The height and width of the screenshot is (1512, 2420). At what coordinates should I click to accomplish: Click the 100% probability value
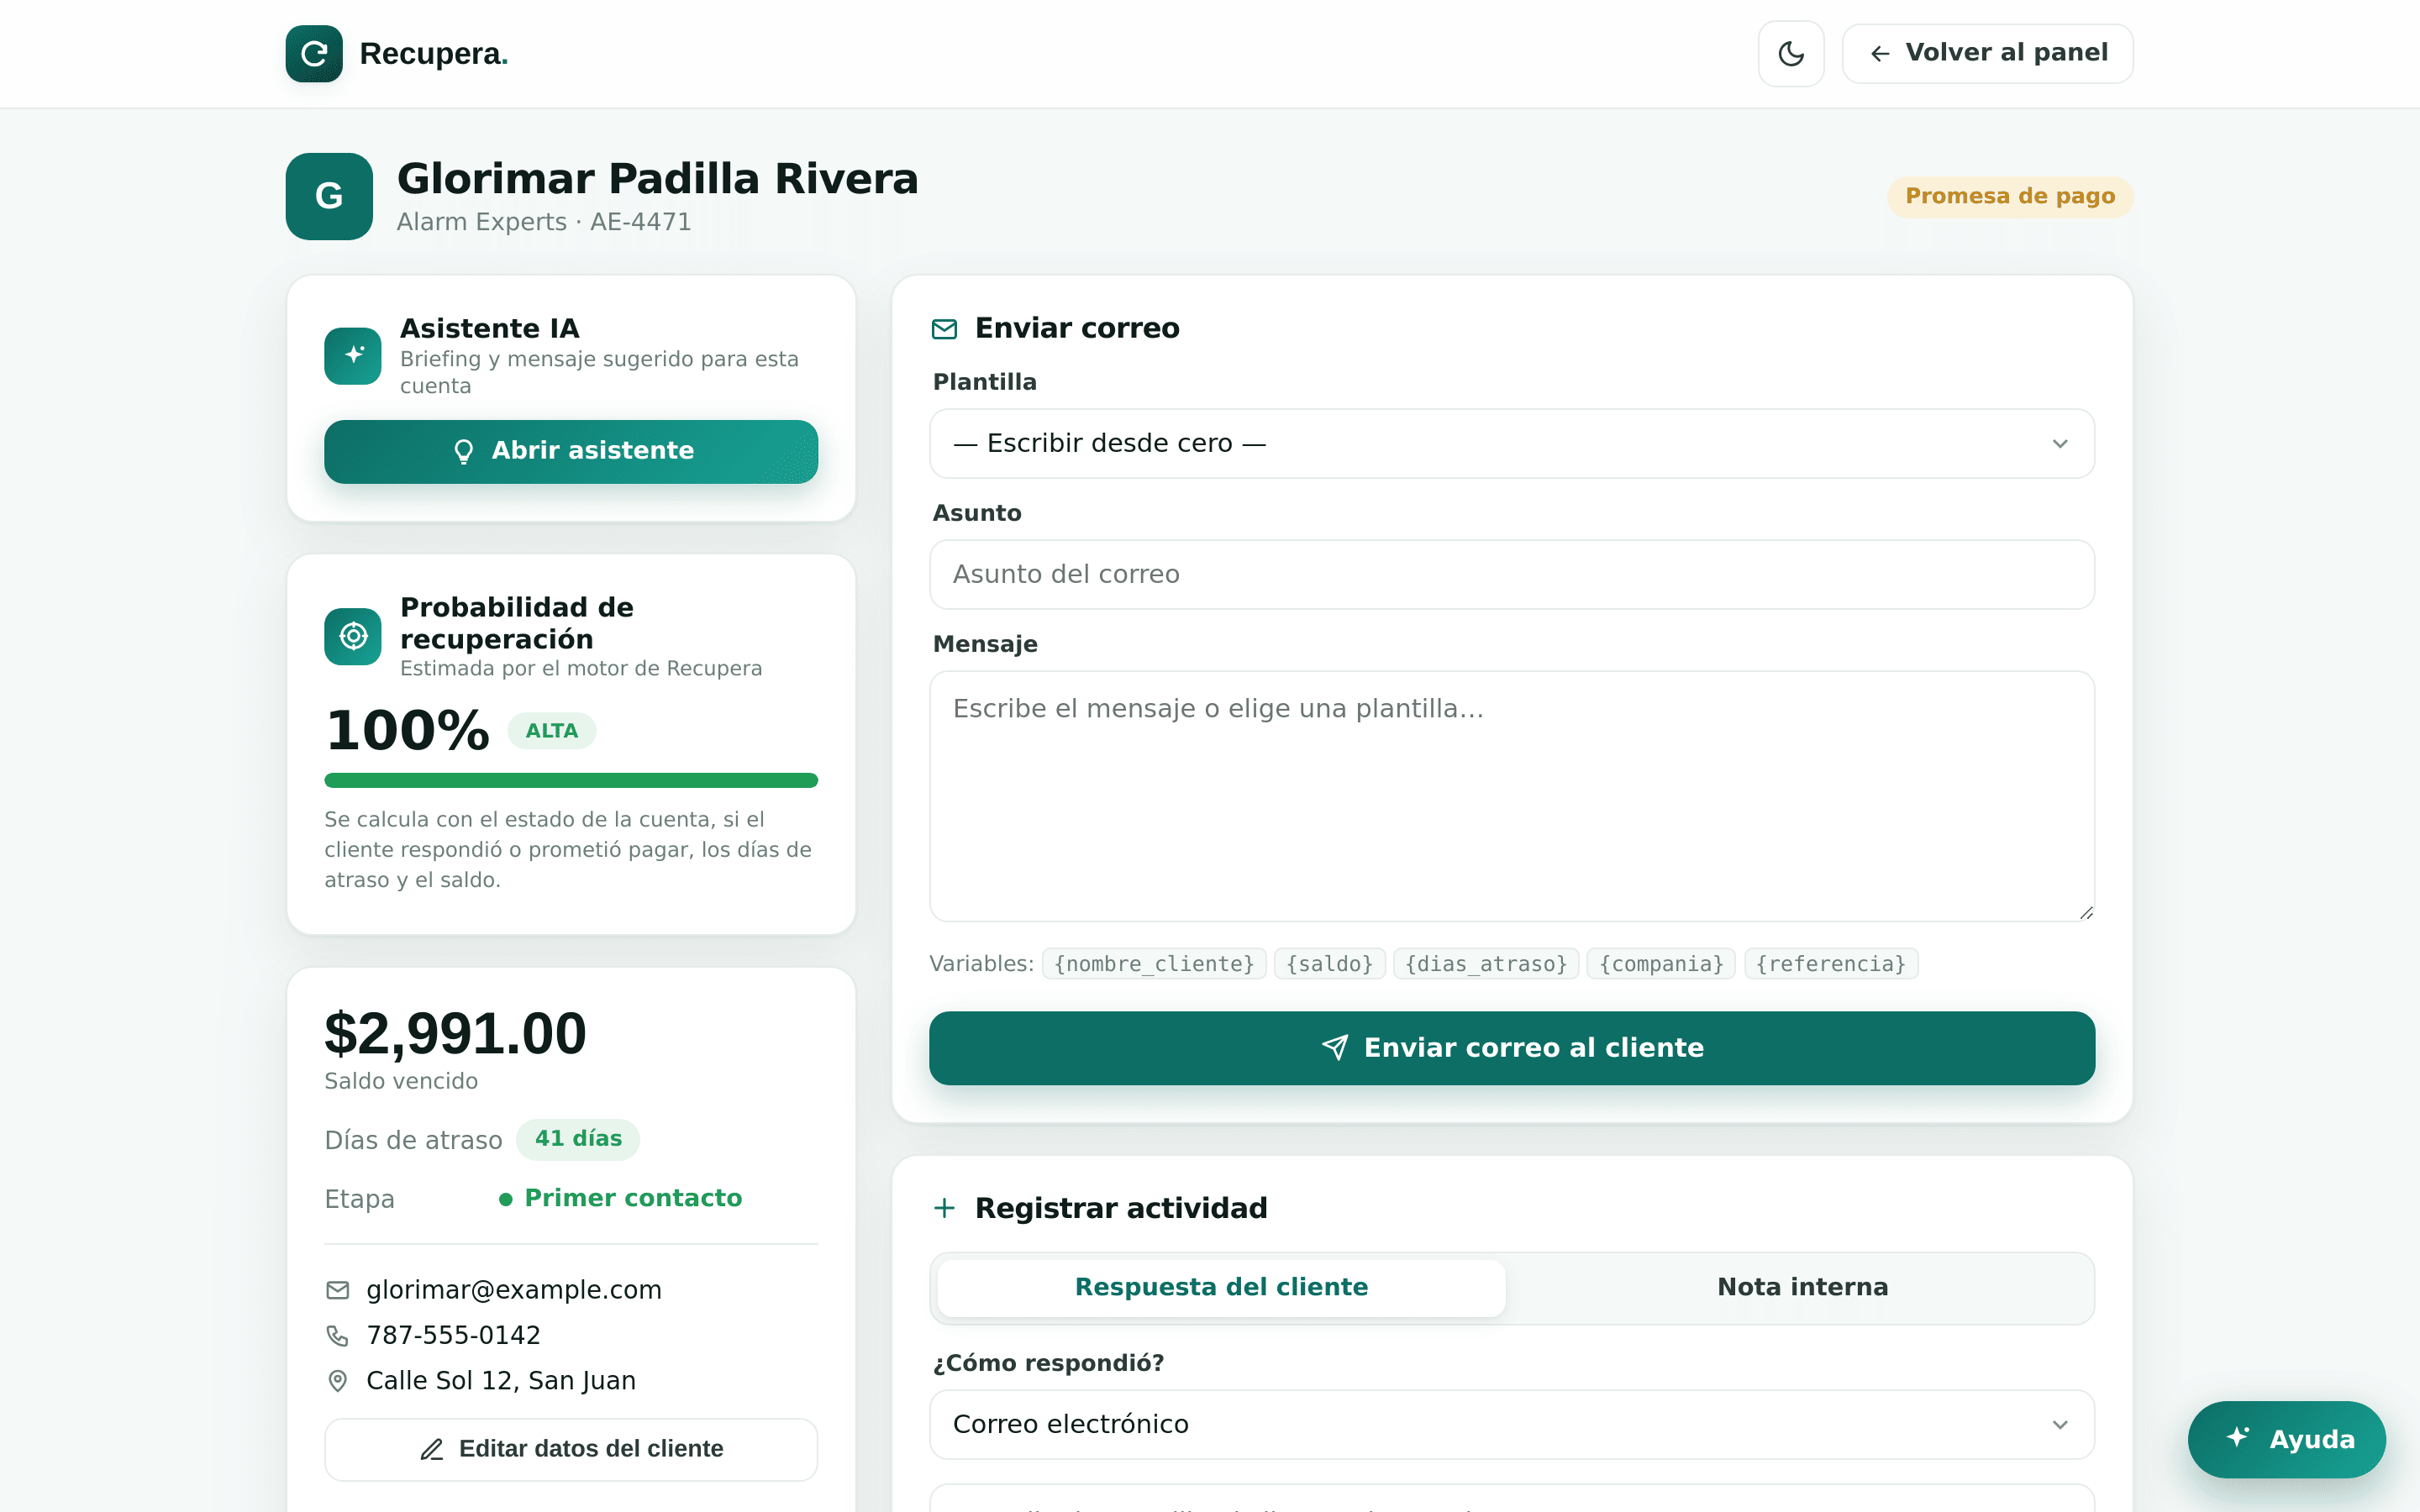408,730
